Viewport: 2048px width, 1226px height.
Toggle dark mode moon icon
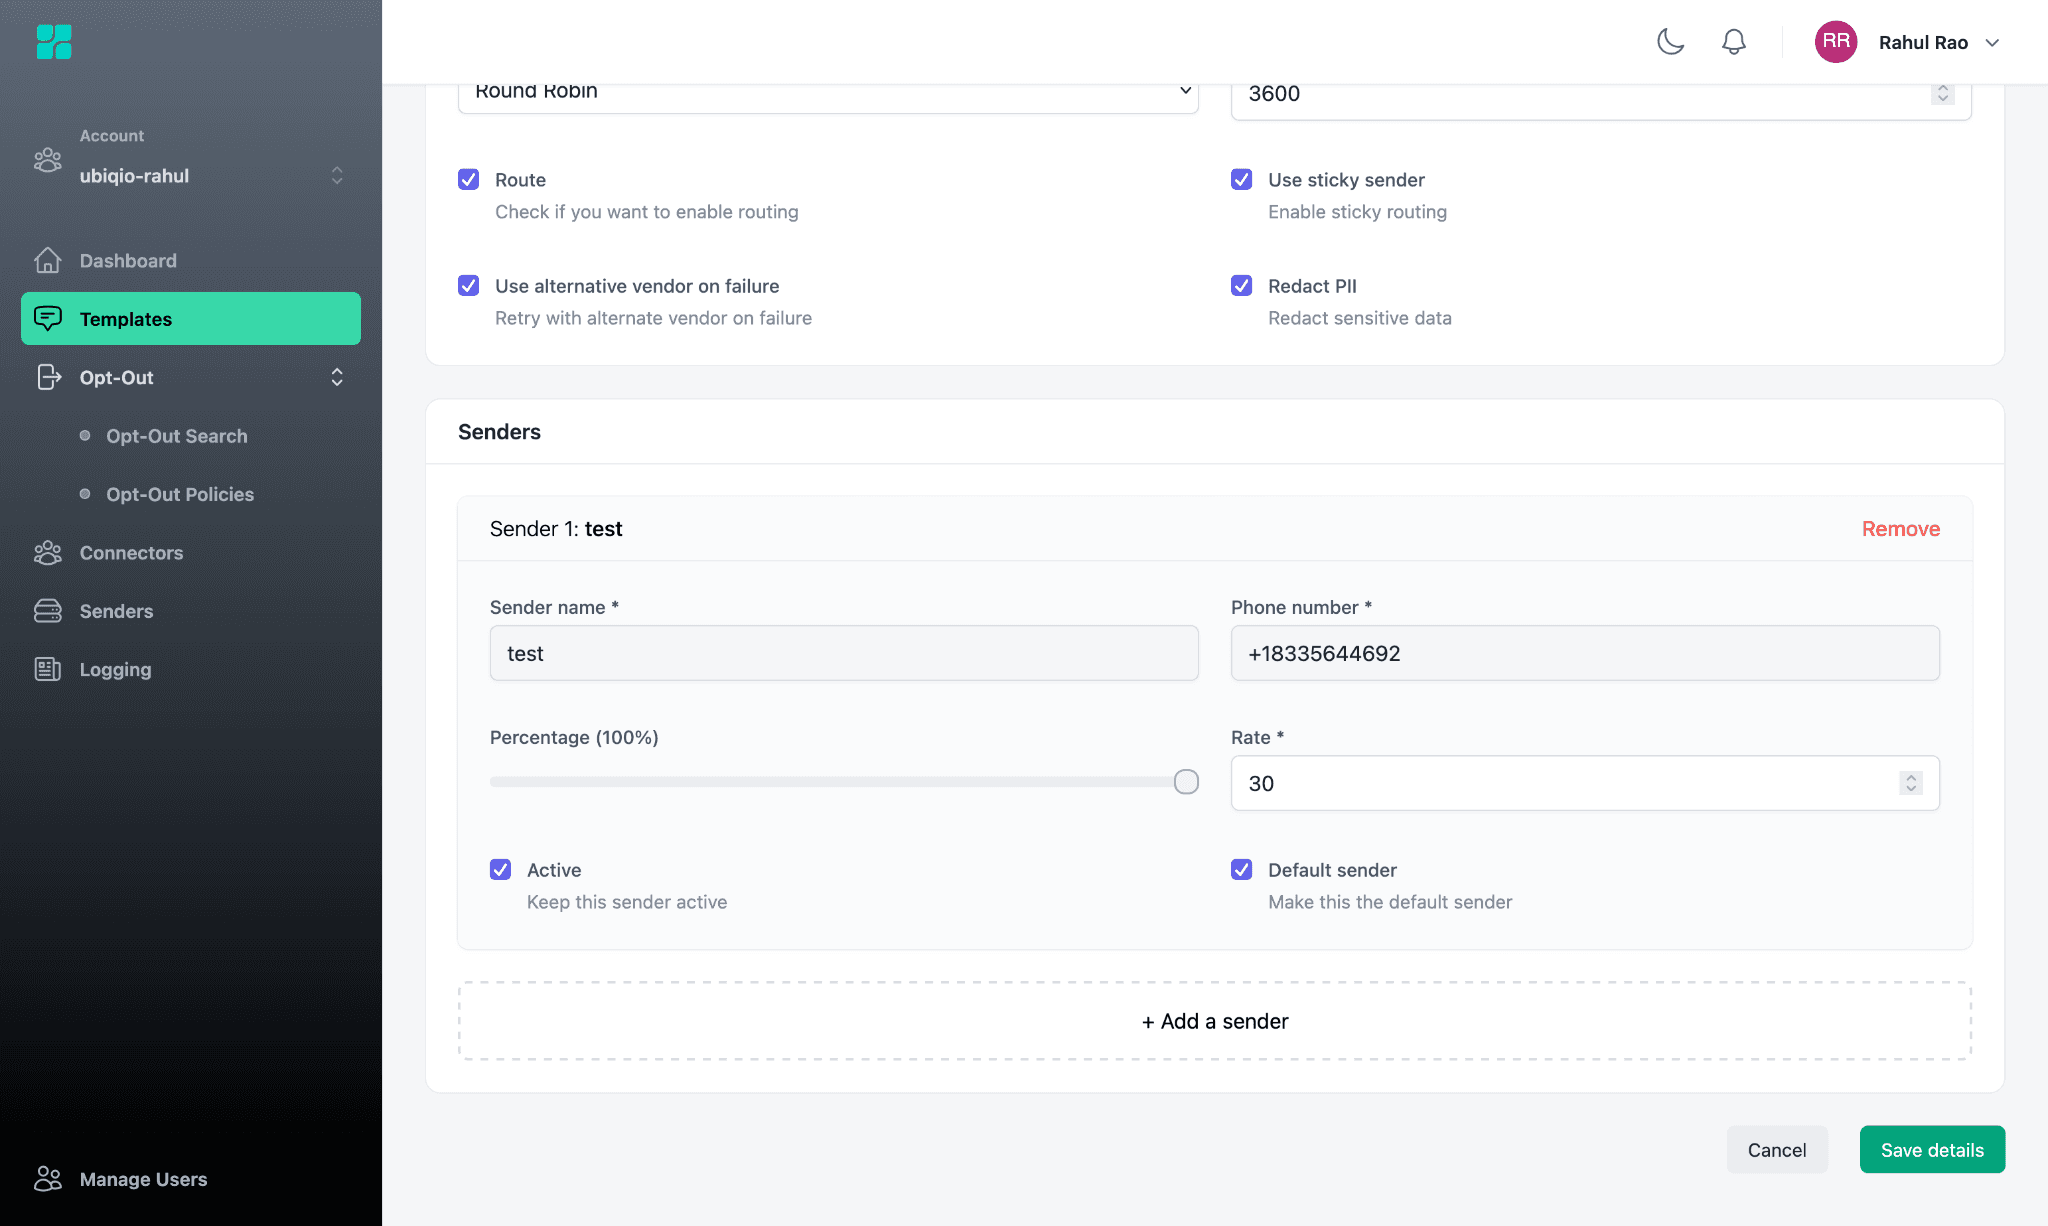(x=1670, y=42)
